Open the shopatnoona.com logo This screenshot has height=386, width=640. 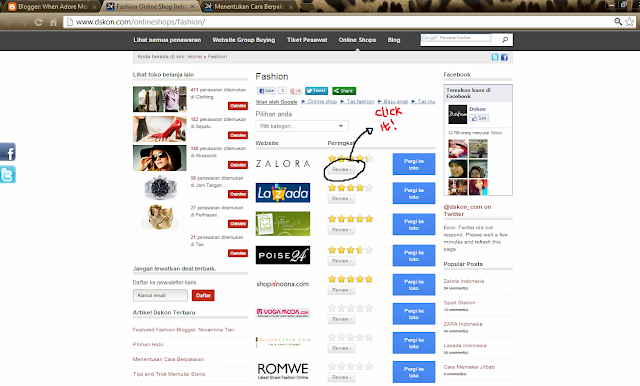282,284
